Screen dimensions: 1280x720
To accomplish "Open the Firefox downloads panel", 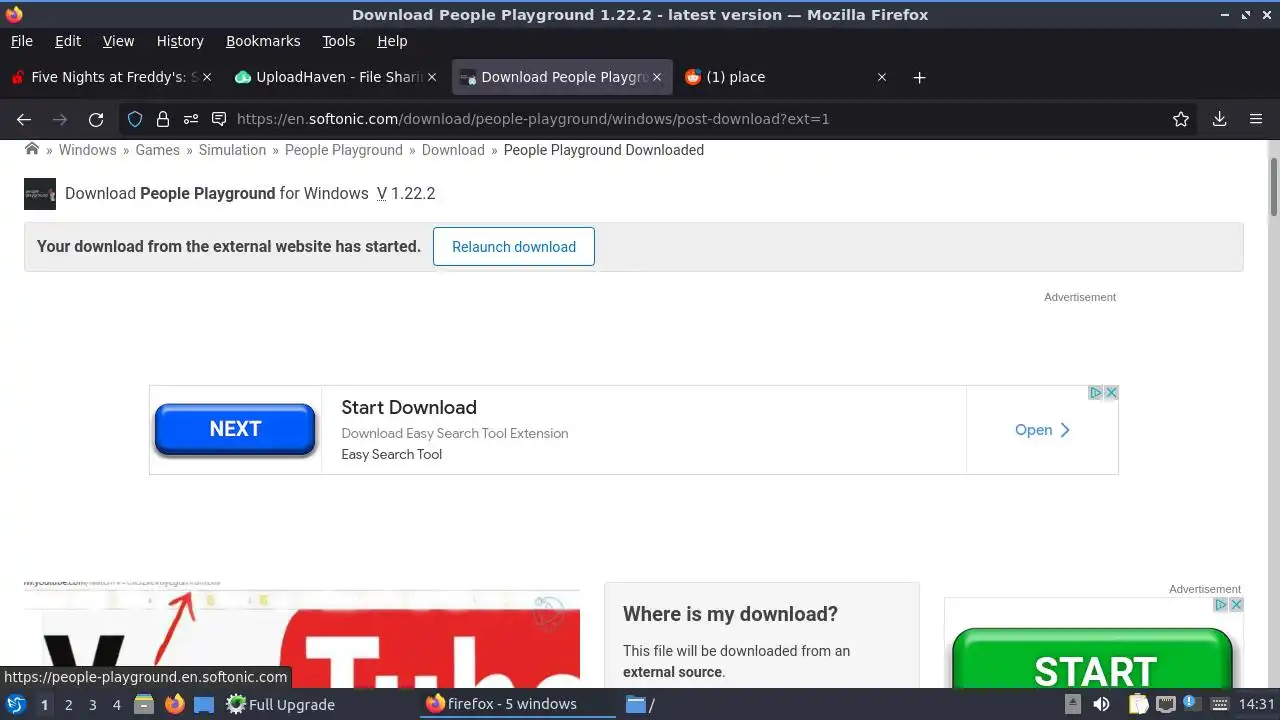I will (1219, 119).
